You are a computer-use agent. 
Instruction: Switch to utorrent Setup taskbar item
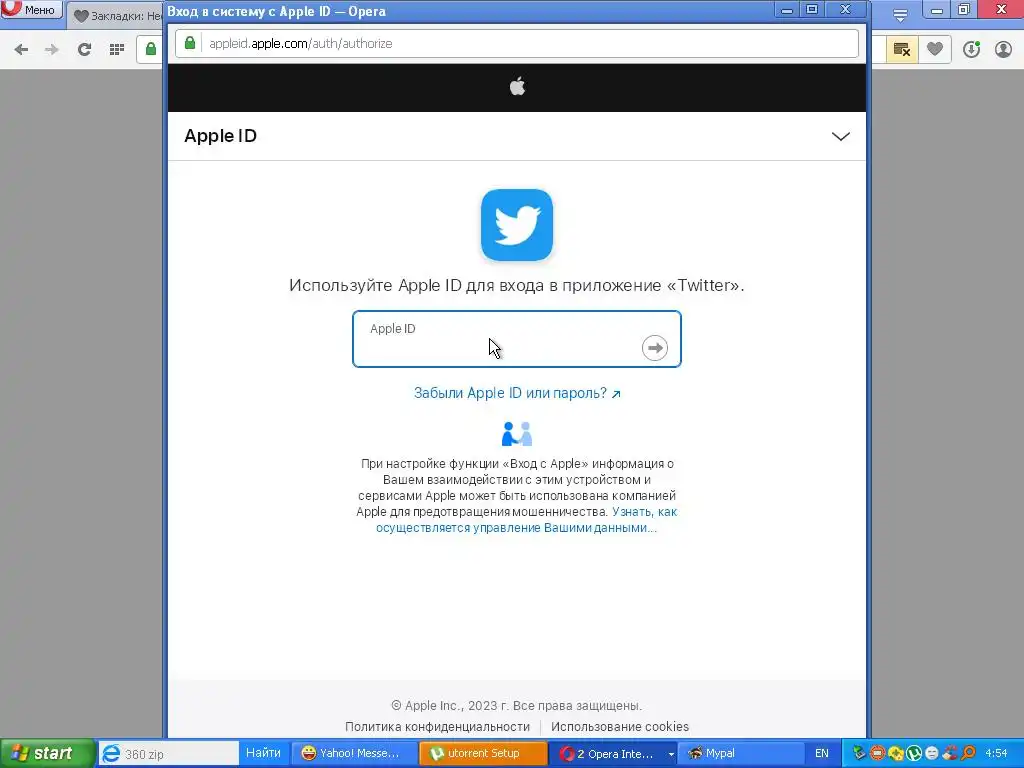[x=483, y=754]
